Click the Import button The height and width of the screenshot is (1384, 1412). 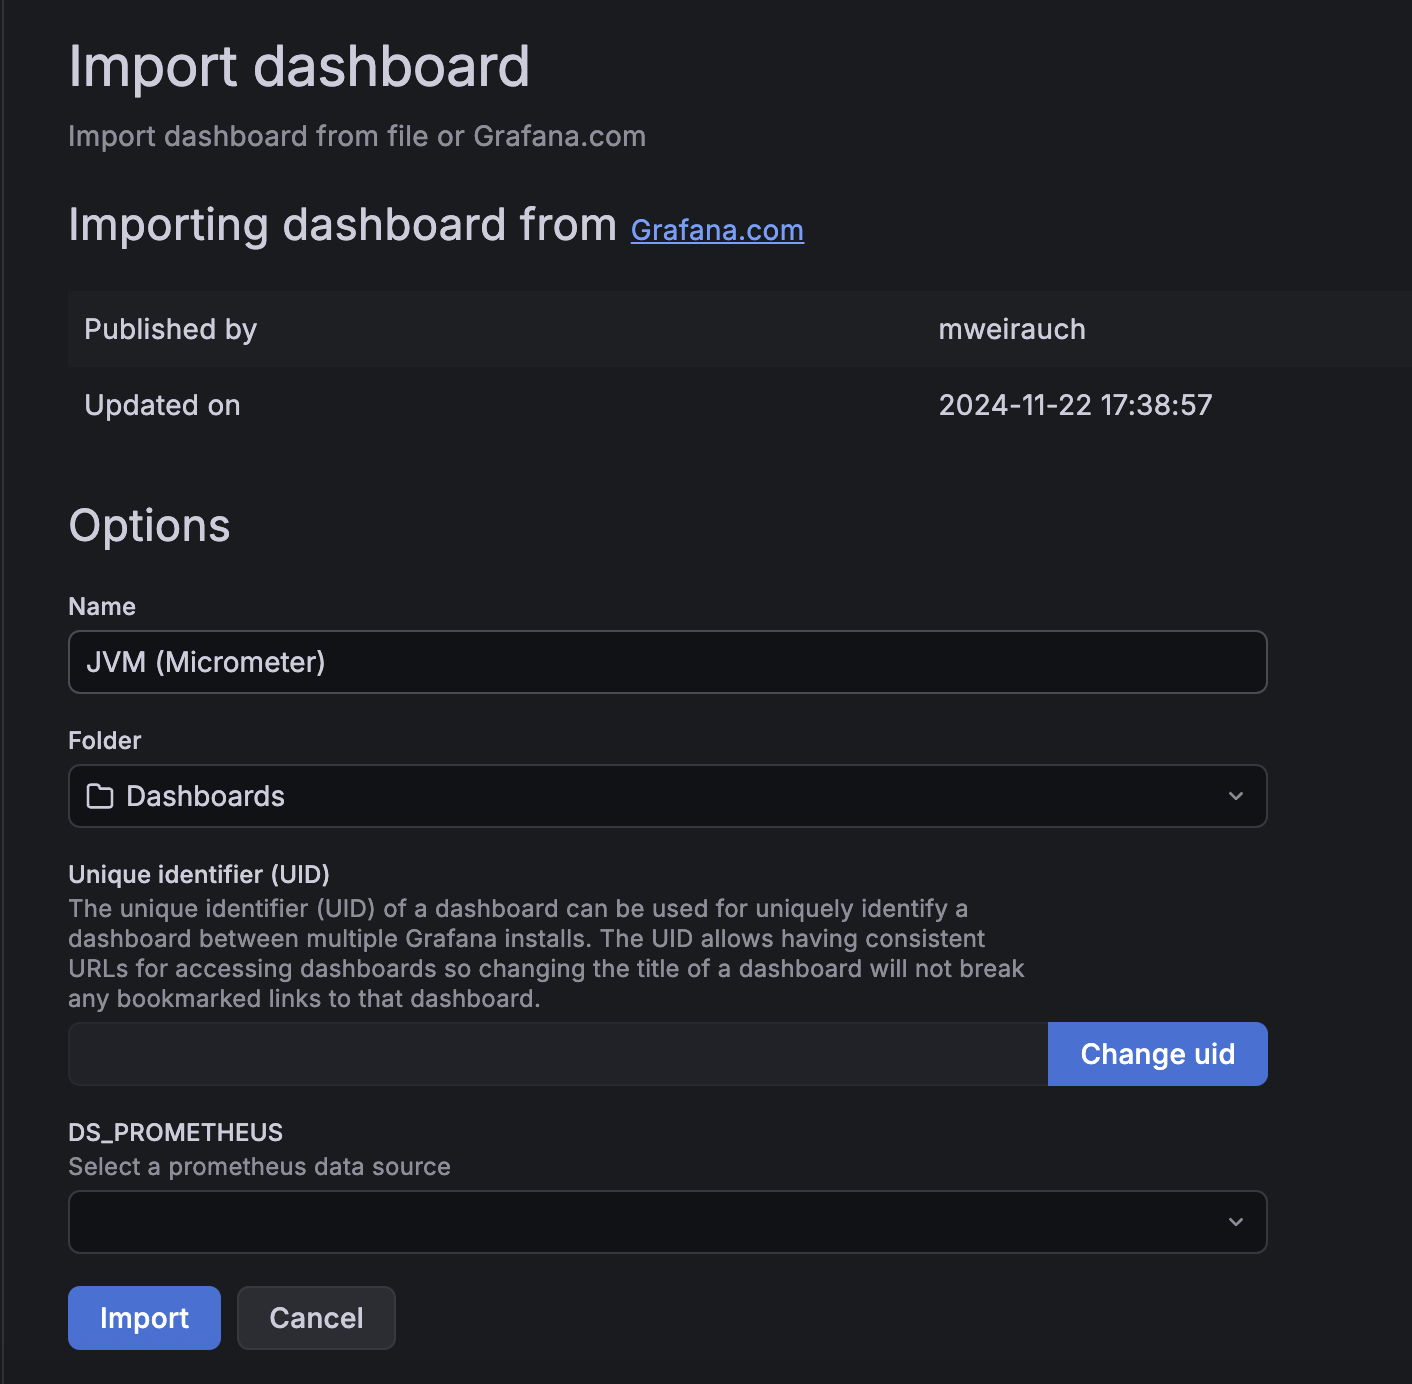[x=144, y=1318]
